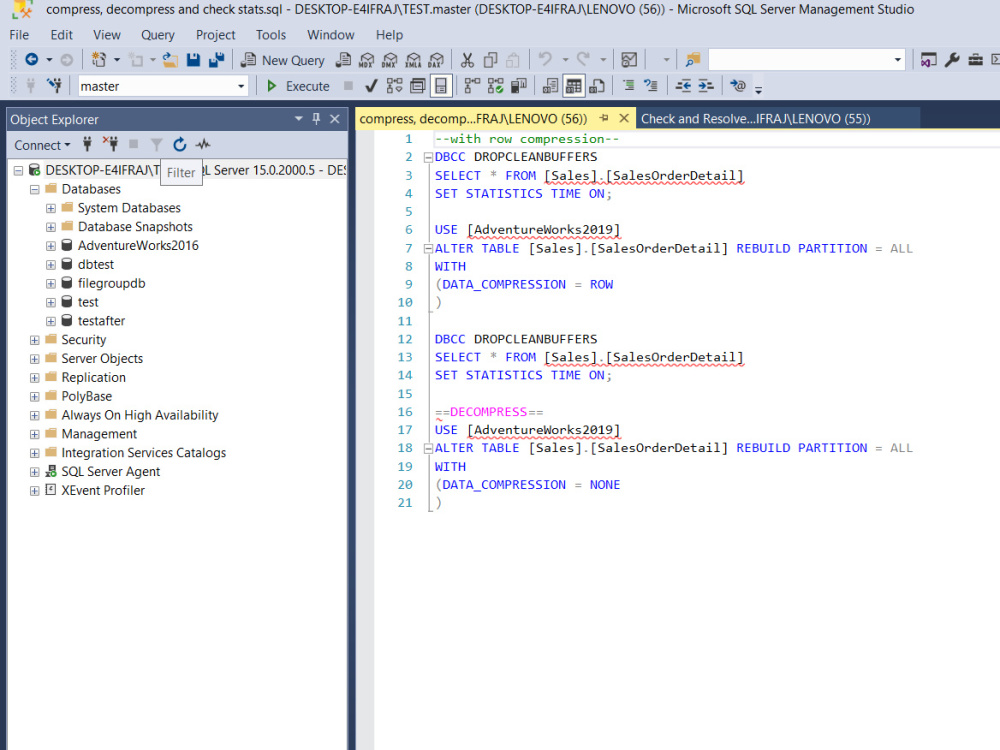Uncomment the selected lines

pos(651,85)
